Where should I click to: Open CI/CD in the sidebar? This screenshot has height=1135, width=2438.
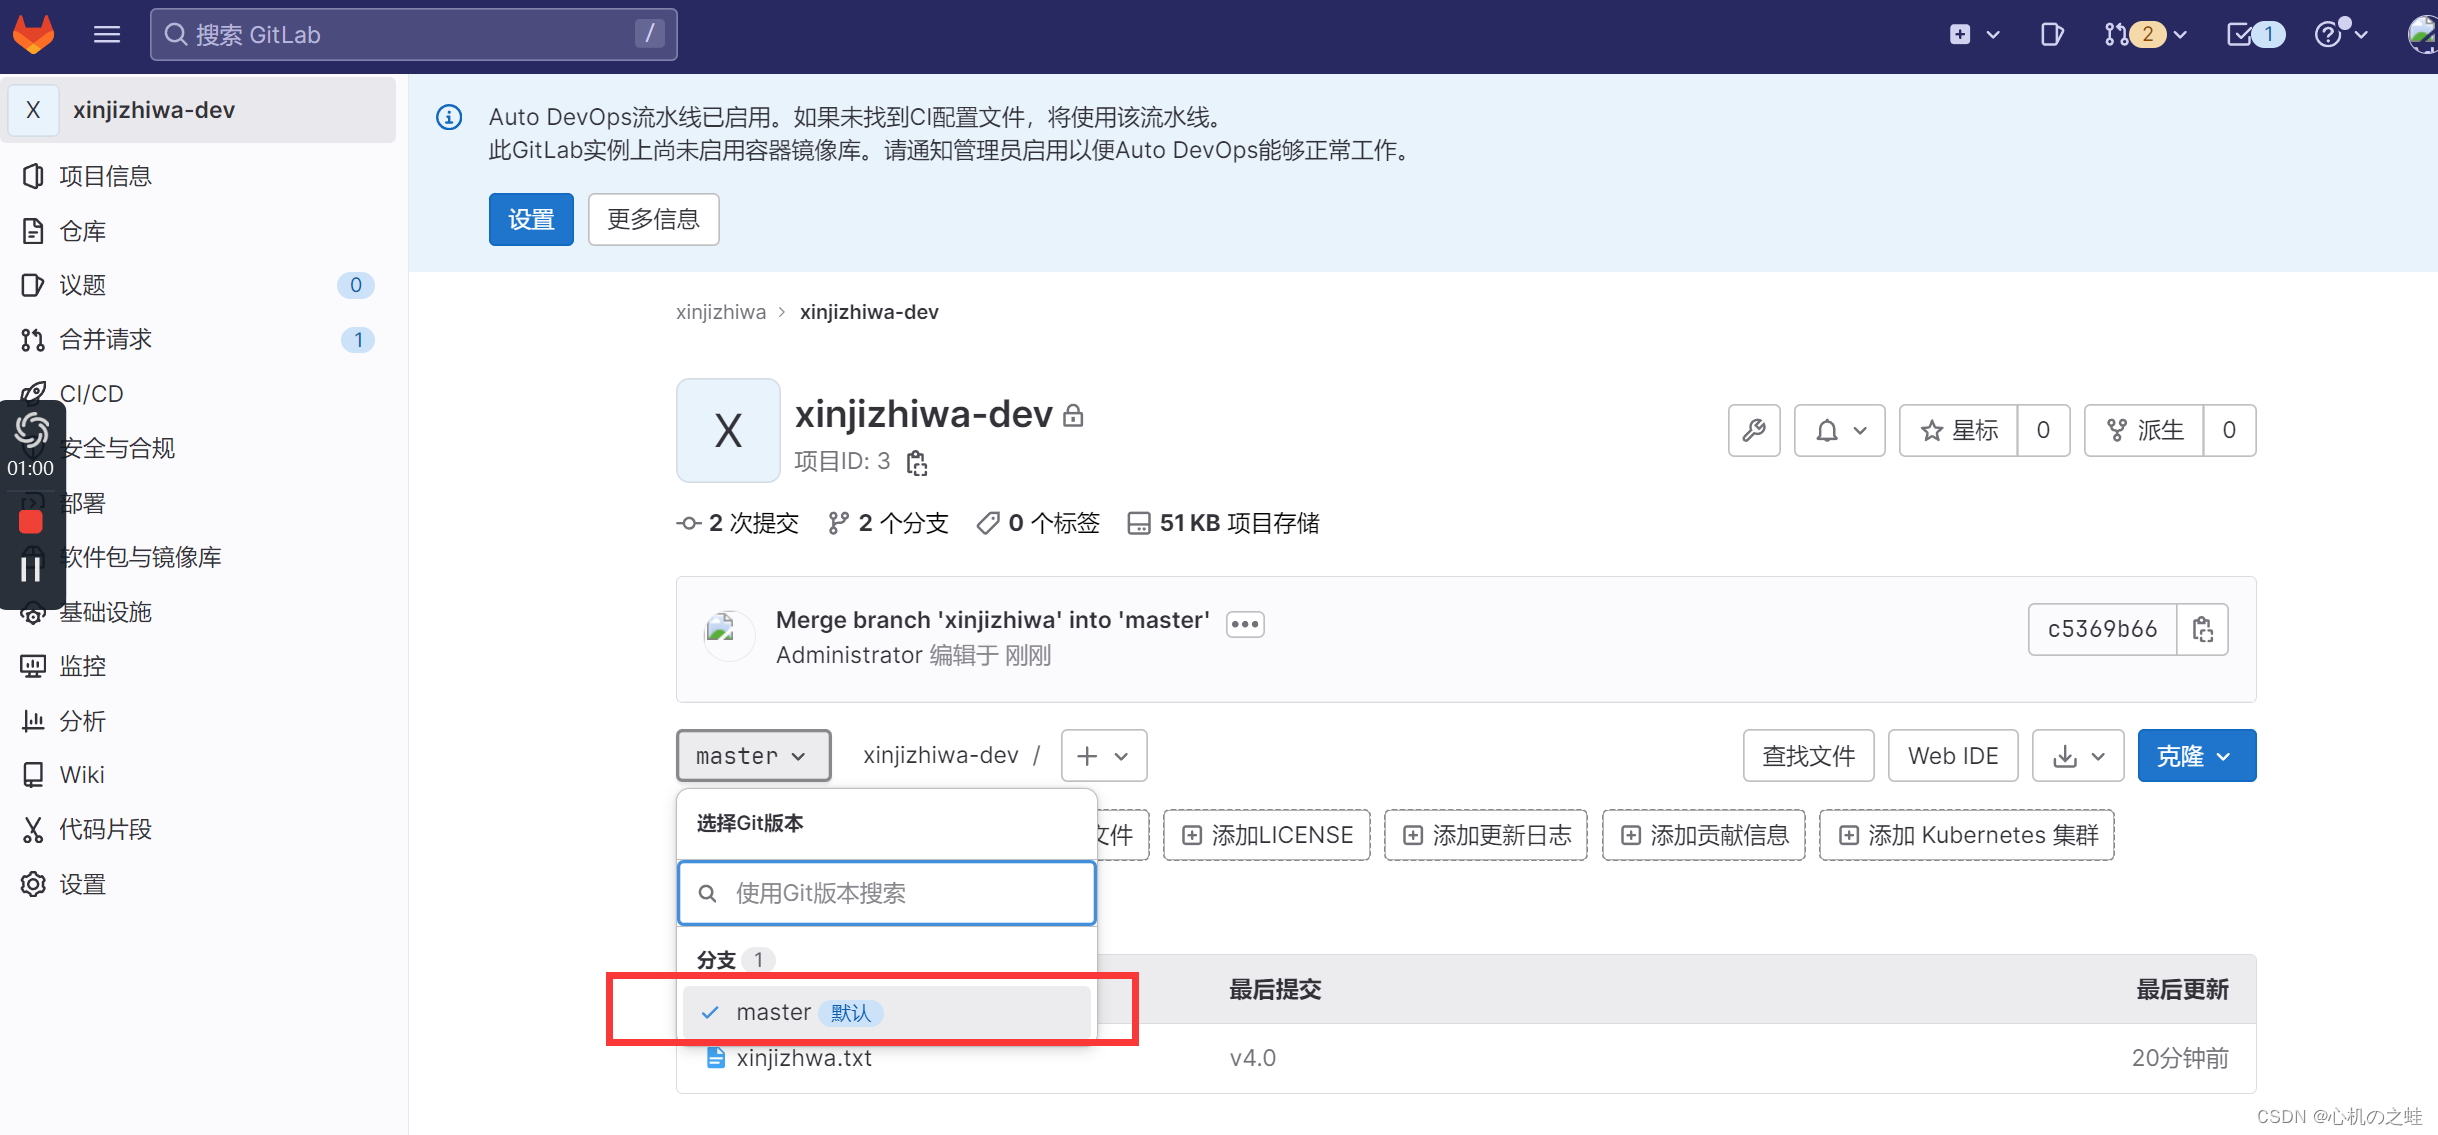(x=200, y=393)
